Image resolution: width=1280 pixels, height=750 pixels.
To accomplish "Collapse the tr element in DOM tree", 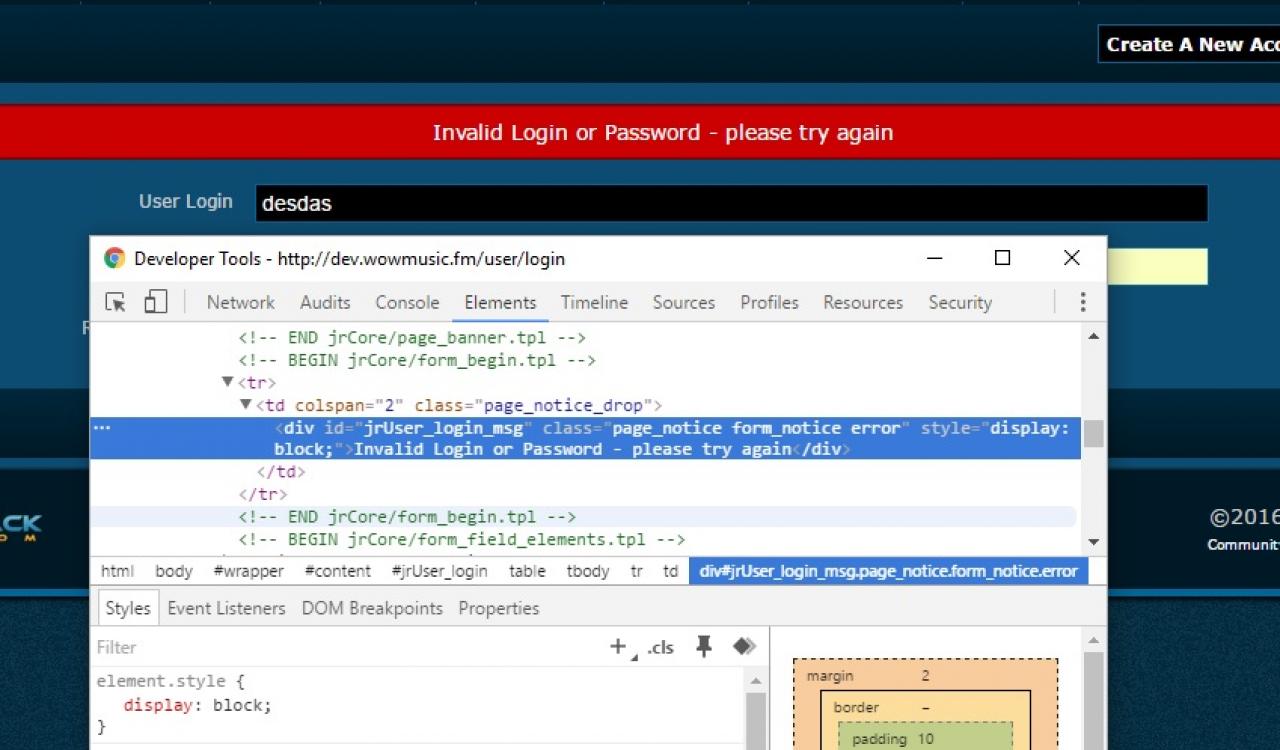I will (x=227, y=382).
